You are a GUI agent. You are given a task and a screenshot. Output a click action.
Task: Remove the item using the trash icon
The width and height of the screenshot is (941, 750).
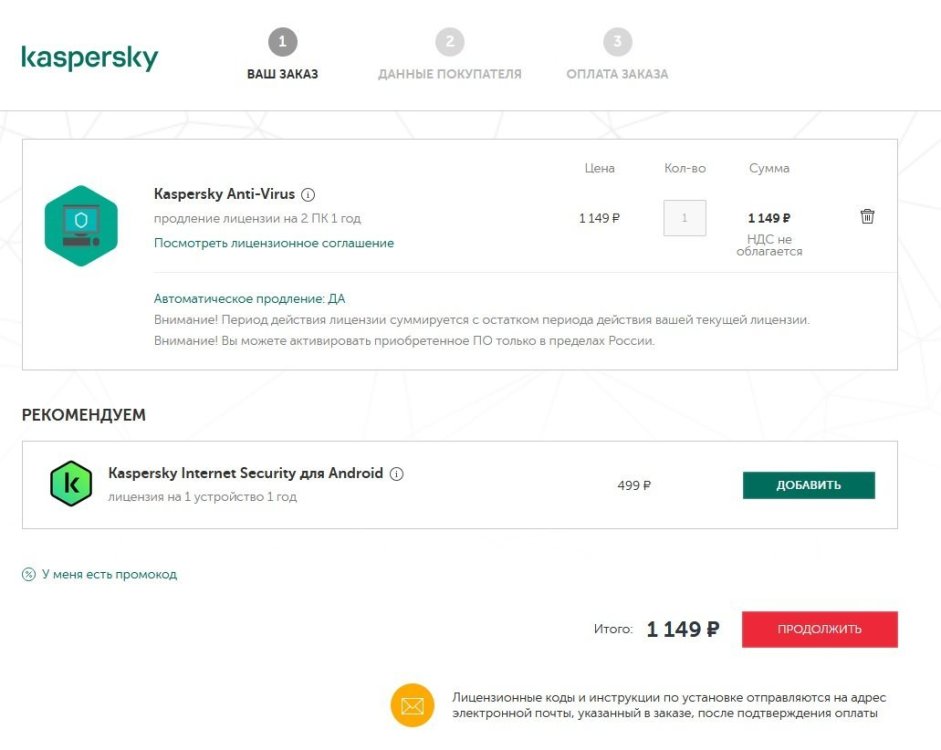click(866, 215)
